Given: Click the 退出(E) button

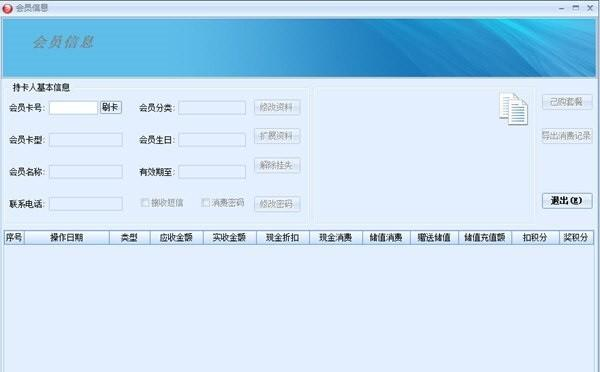Looking at the screenshot, I should coord(567,201).
